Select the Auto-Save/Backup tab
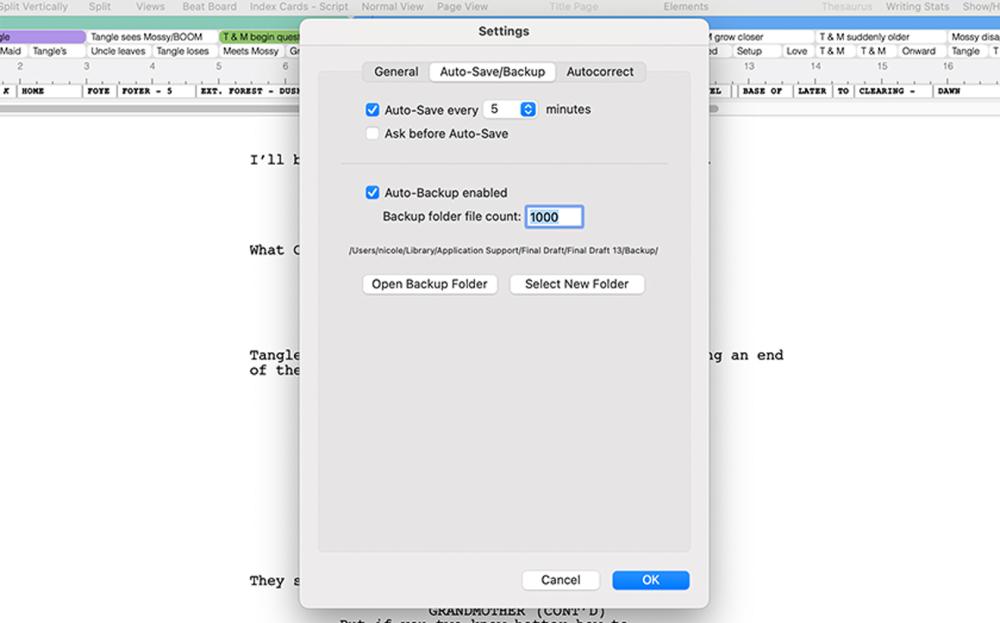This screenshot has height=623, width=1000. tap(492, 72)
